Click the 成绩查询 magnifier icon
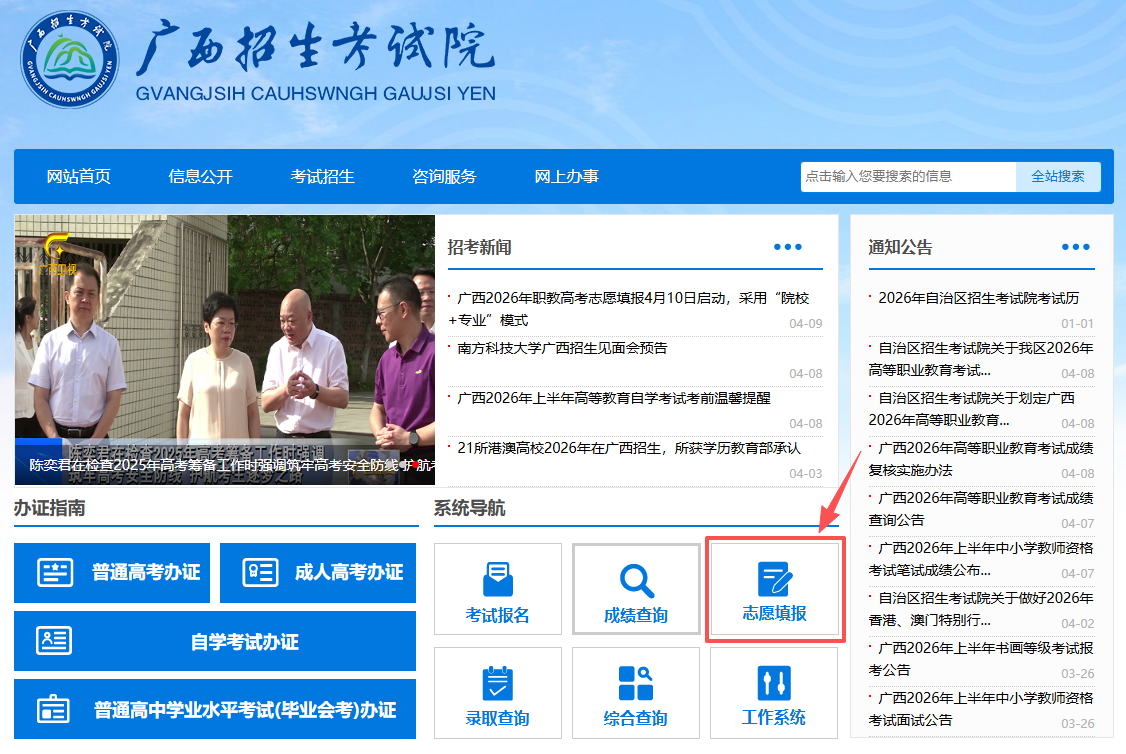The image size is (1126, 754). coord(636,581)
